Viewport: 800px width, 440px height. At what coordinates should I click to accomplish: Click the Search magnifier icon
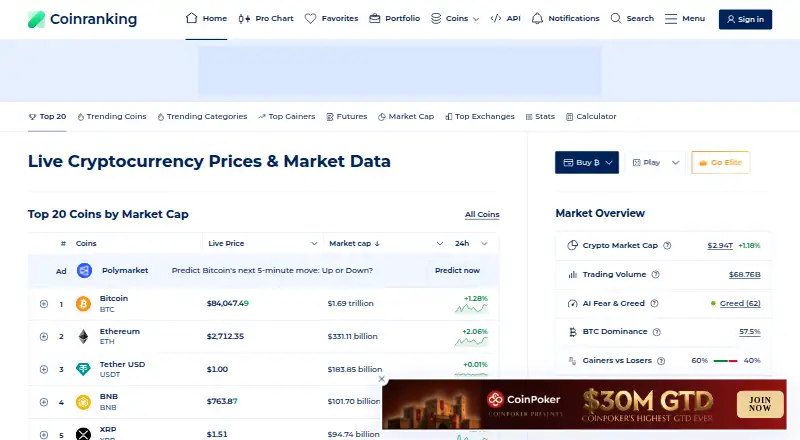pos(616,18)
